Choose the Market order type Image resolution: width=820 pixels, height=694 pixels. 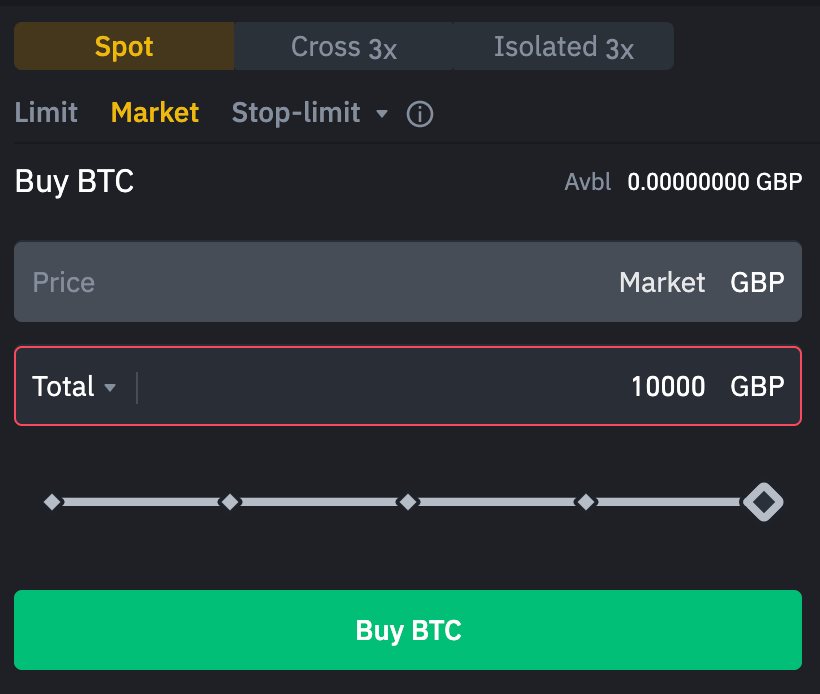(x=155, y=113)
